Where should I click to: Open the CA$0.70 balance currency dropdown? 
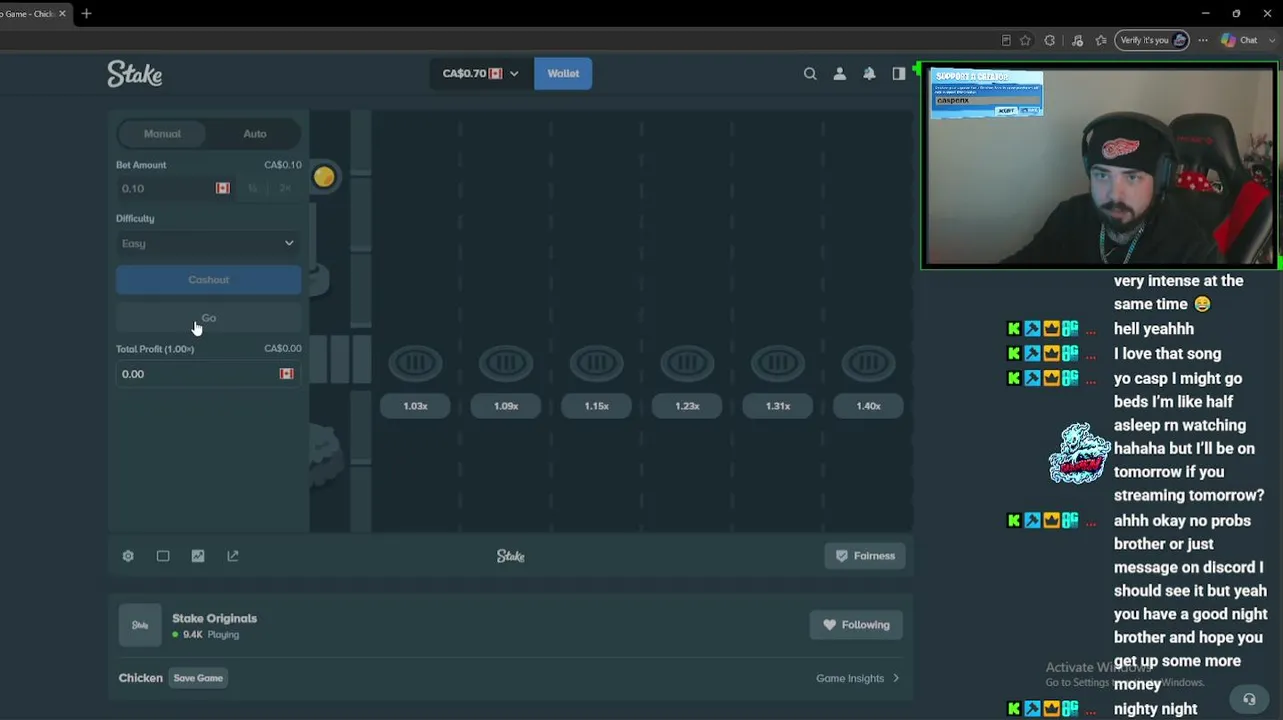(481, 73)
